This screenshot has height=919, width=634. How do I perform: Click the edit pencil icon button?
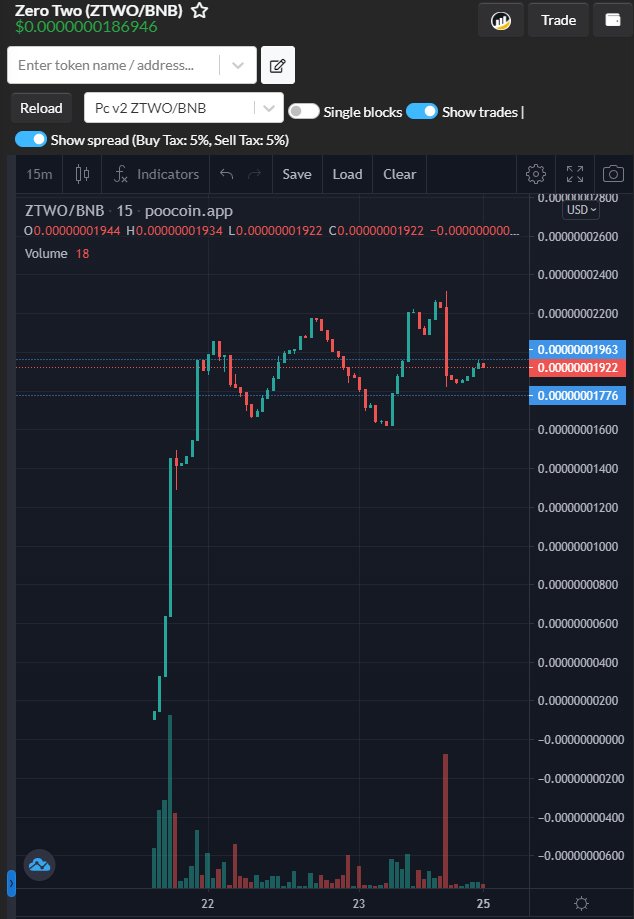[x=278, y=65]
